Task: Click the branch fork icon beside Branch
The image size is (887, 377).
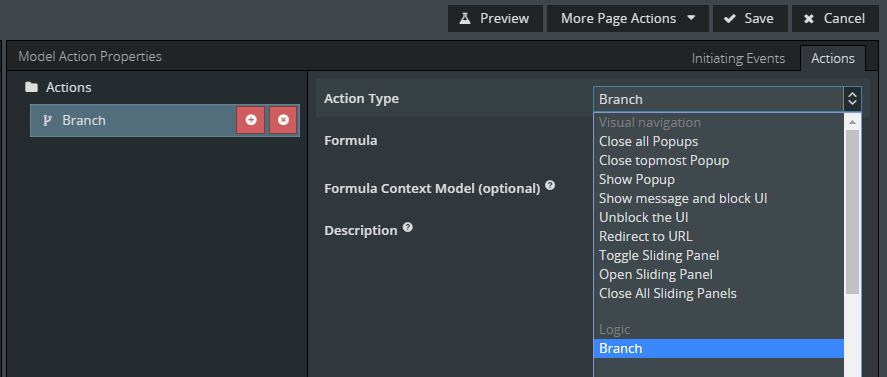Action: click(x=48, y=121)
